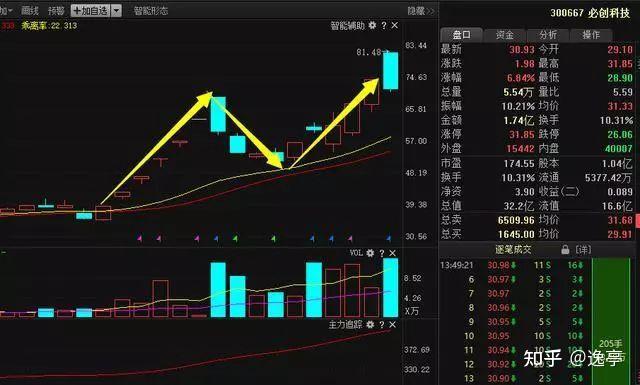Show help for 主力追踪 indicator

(382, 325)
